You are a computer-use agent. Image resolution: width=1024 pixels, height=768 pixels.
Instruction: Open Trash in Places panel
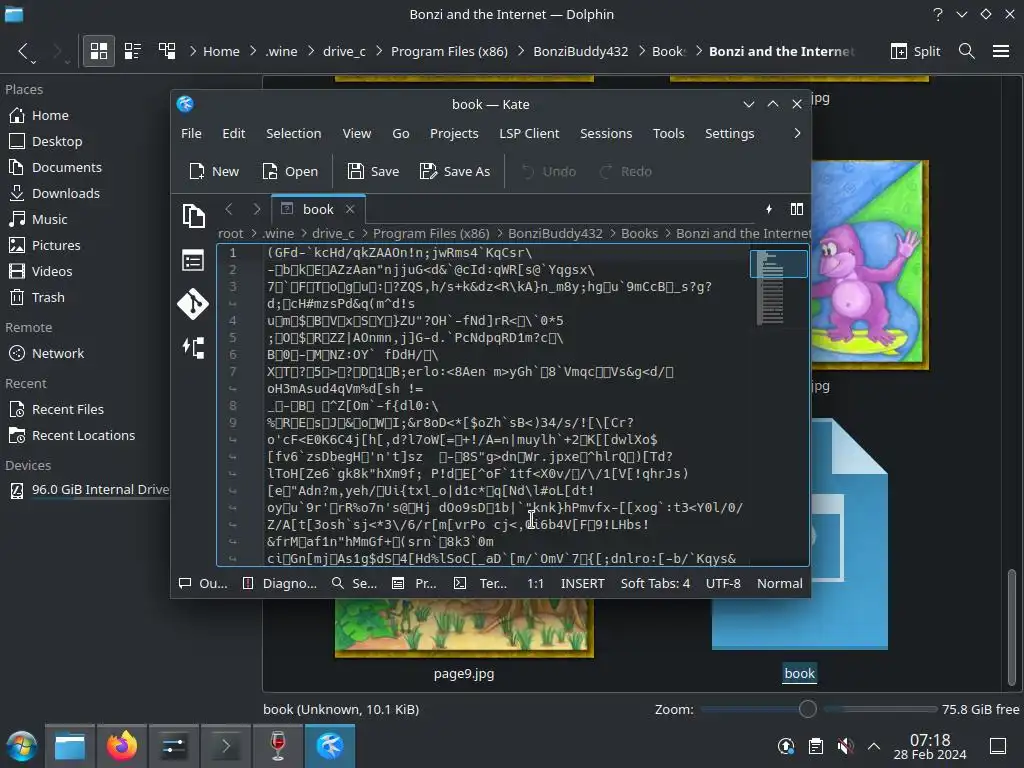48,297
